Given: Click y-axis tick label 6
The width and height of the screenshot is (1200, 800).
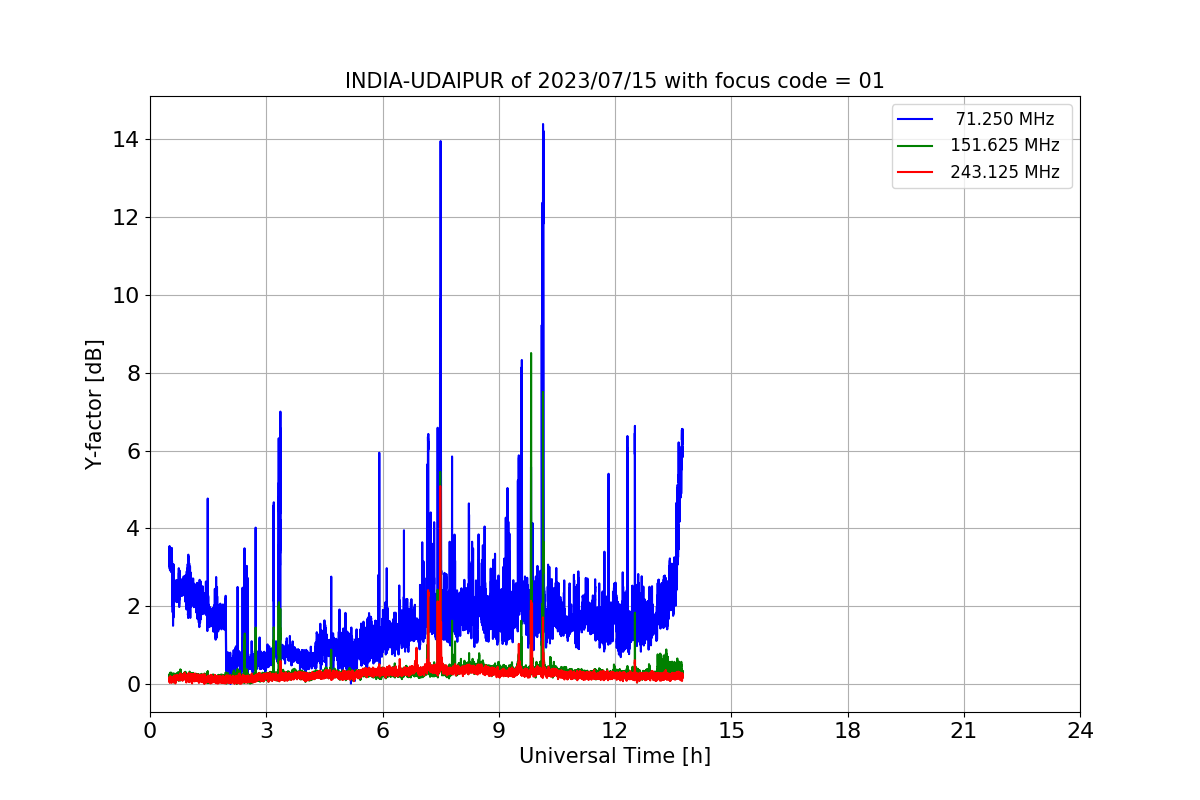Looking at the screenshot, I should pyautogui.click(x=132, y=451).
